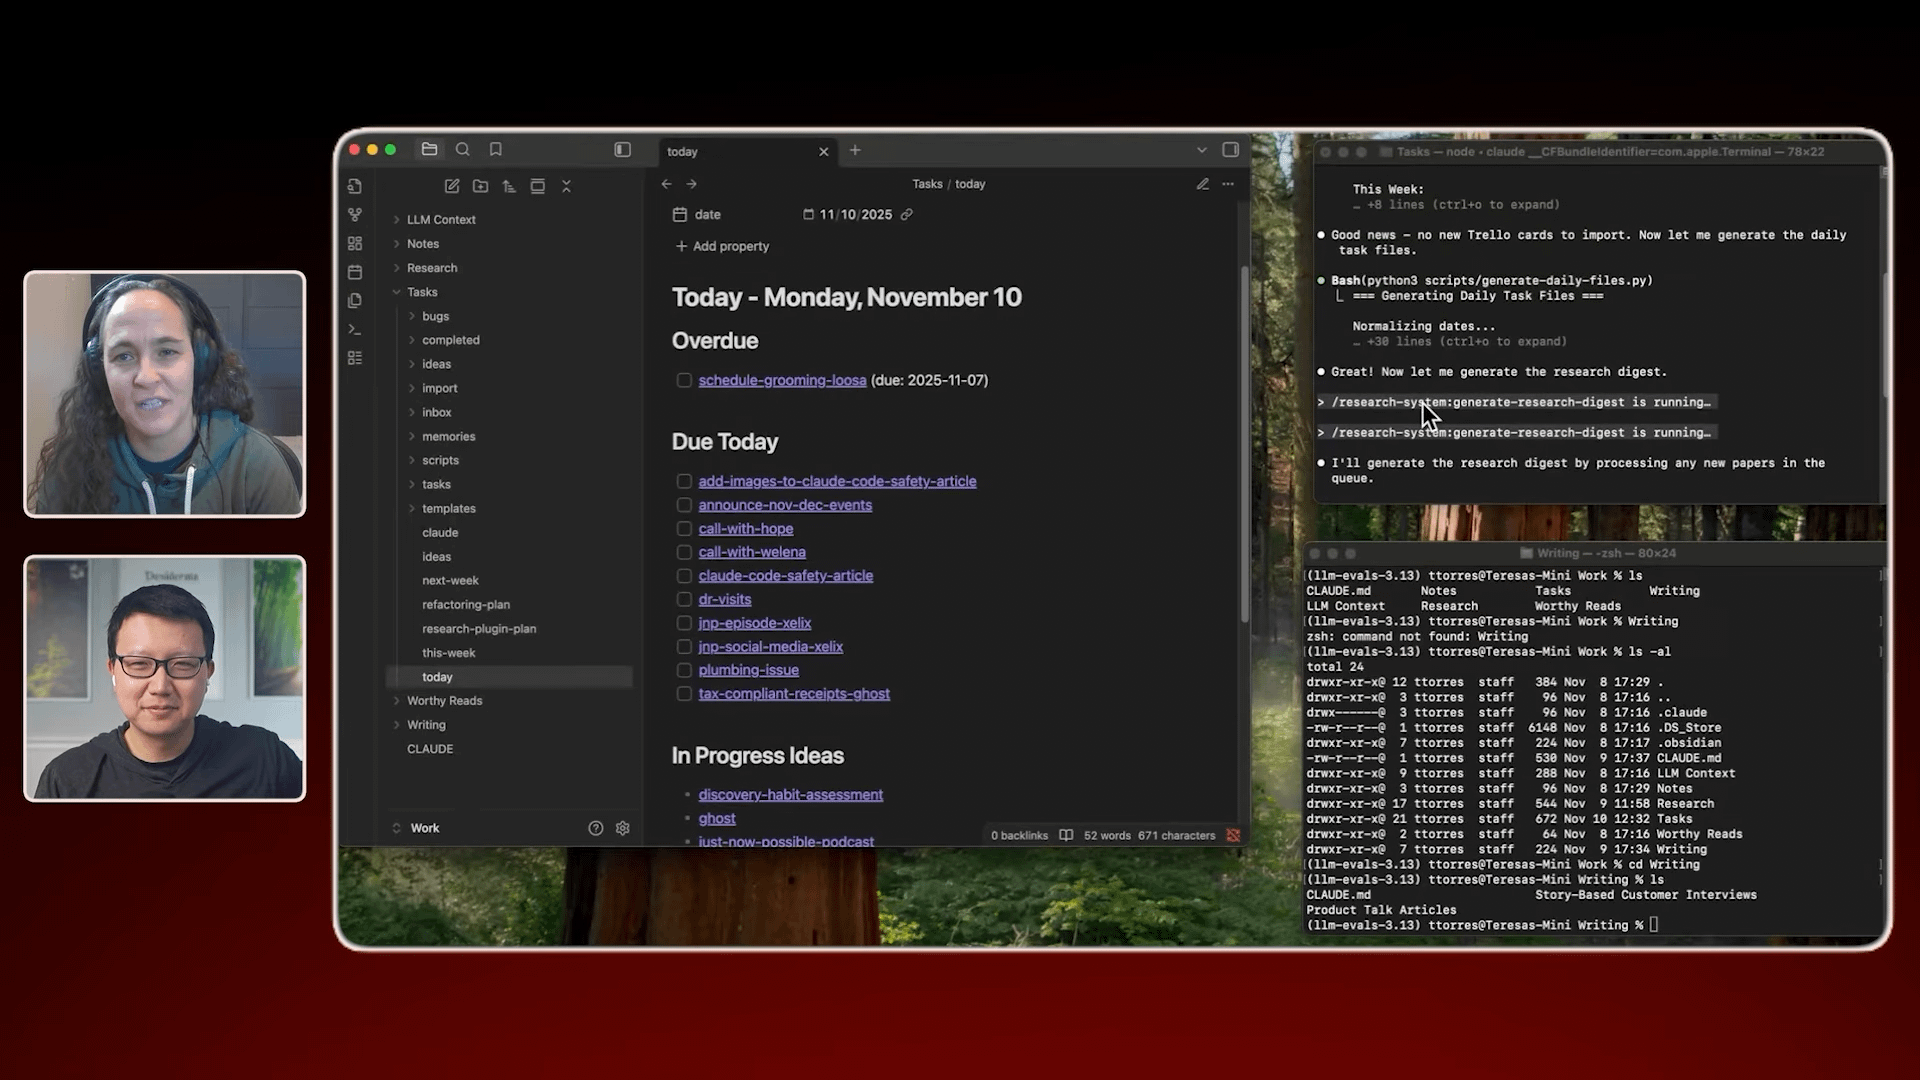Open the Calendar from the left ribbon
The width and height of the screenshot is (1920, 1080).
[x=355, y=271]
